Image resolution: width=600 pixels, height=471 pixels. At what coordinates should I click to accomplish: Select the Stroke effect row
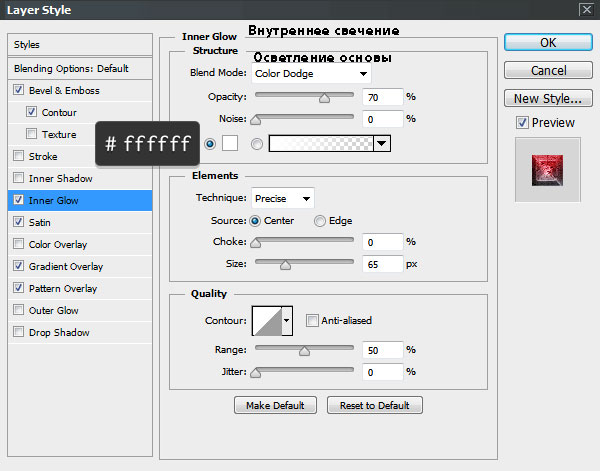(x=80, y=156)
